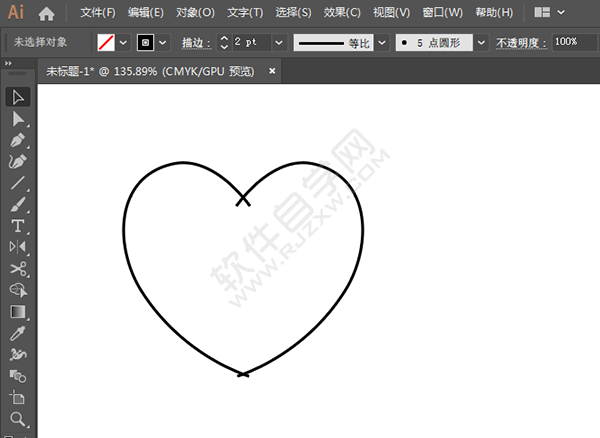Select the Curvature tool
Image resolution: width=600 pixels, height=438 pixels.
pos(18,161)
